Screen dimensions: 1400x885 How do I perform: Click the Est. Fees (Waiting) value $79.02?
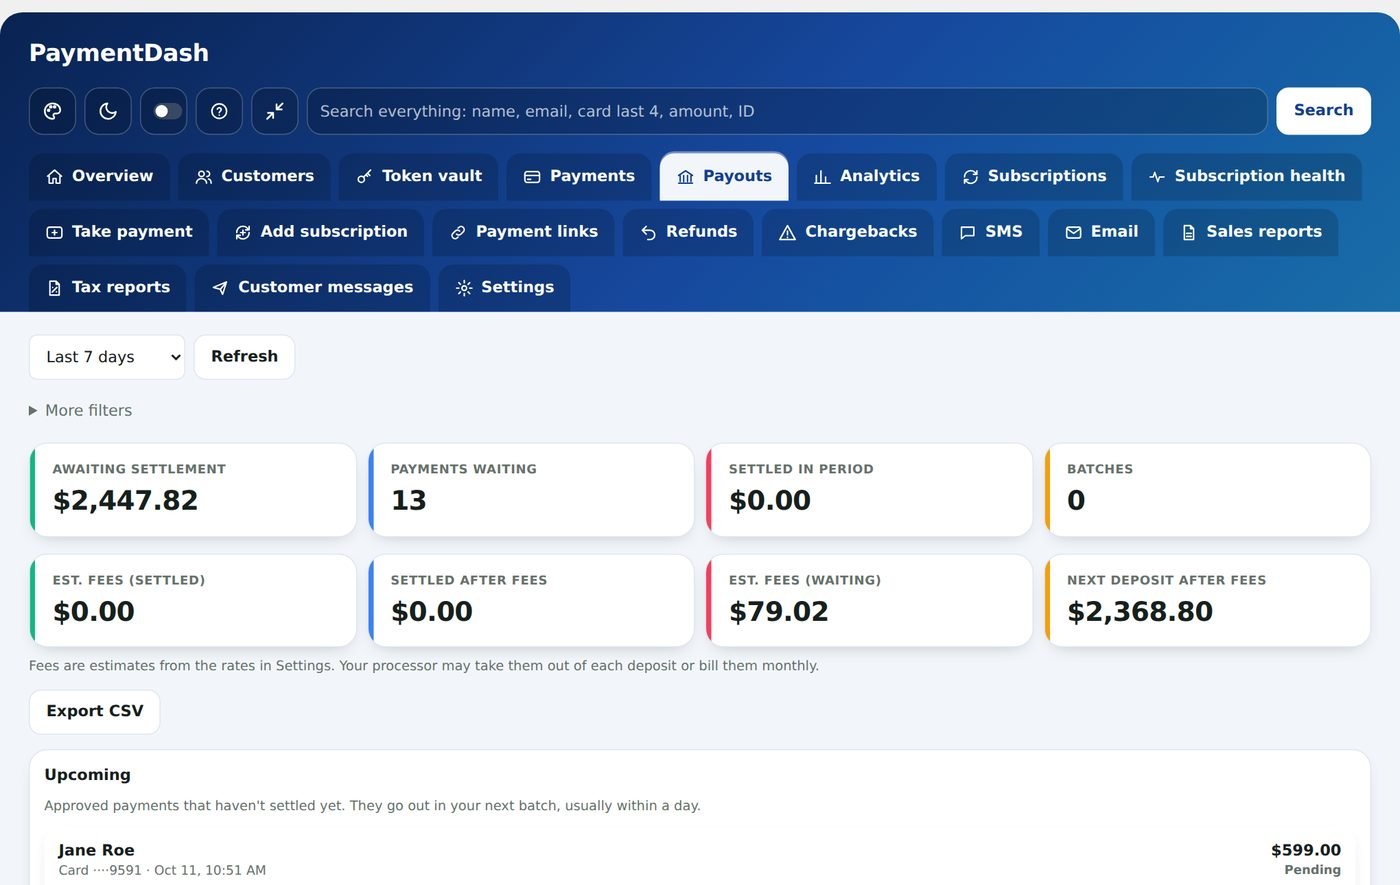(x=779, y=612)
